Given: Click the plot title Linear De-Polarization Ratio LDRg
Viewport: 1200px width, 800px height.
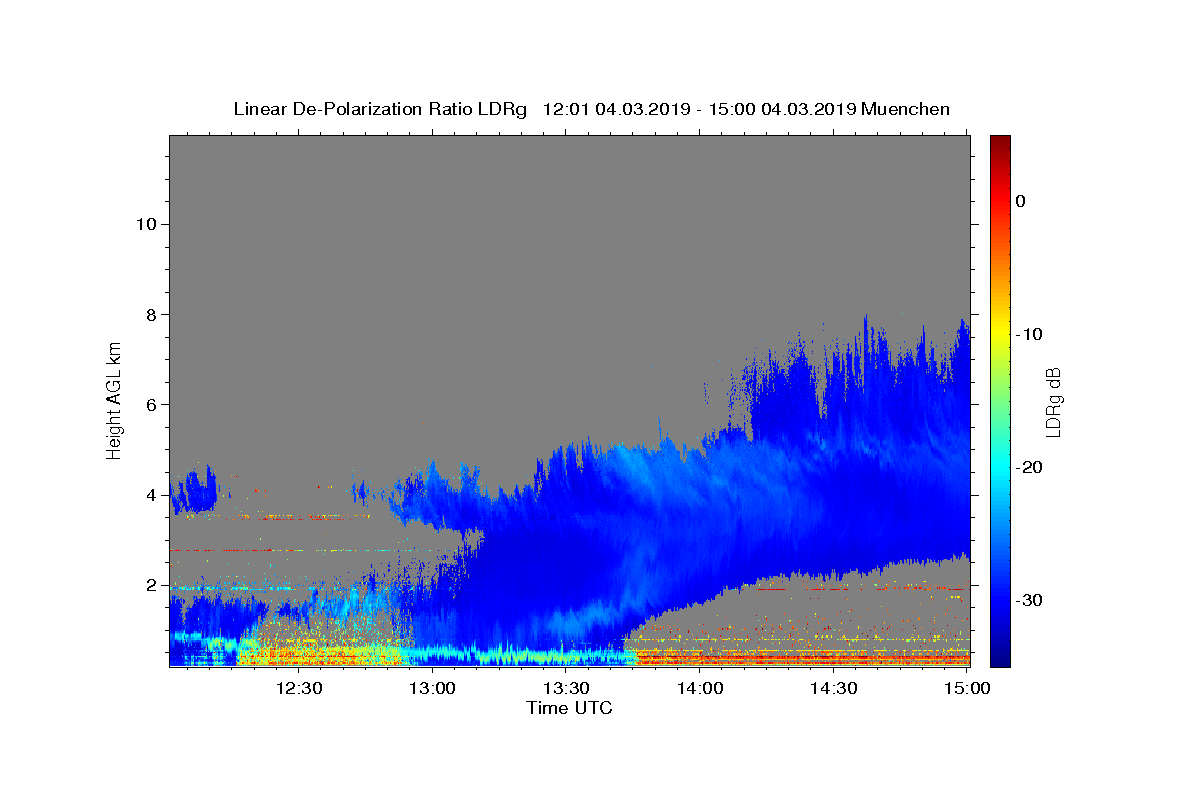Looking at the screenshot, I should (380, 109).
